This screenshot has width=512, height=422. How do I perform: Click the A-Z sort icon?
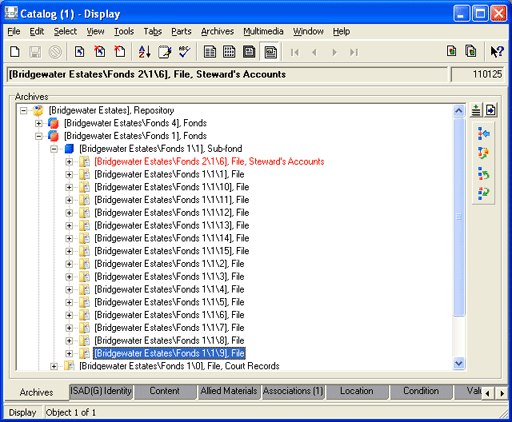144,52
